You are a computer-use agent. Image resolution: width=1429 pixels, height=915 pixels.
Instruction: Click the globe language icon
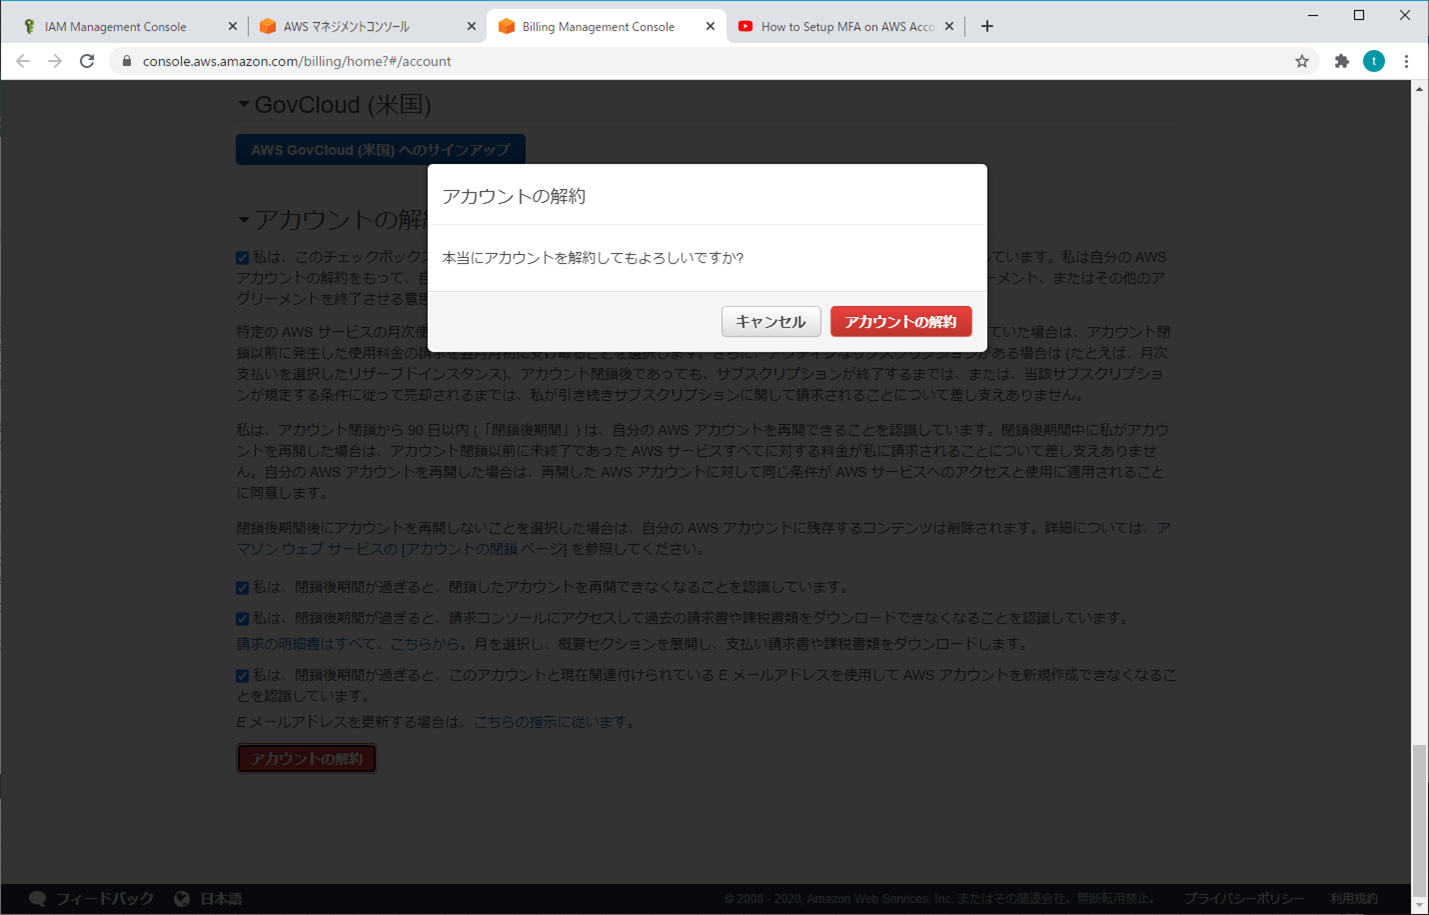(x=181, y=898)
